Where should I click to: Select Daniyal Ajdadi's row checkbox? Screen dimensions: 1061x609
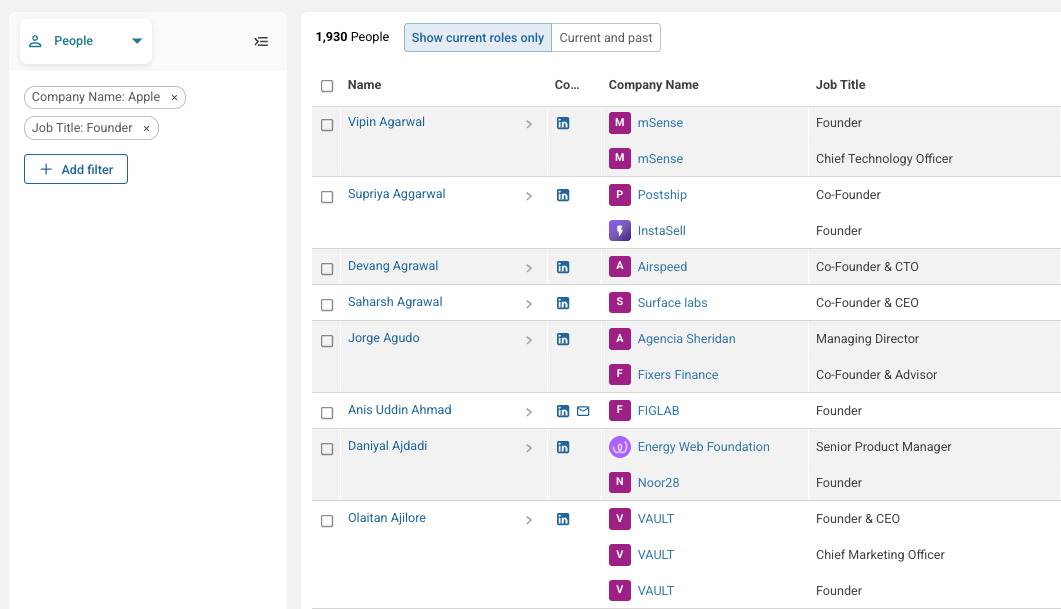pyautogui.click(x=327, y=449)
